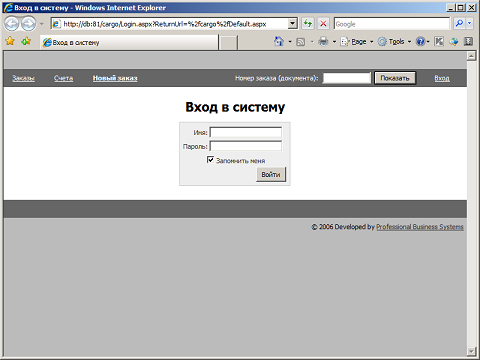This screenshot has width=480, height=360.
Task: Click the rightmost command bar icon
Action: point(468,42)
